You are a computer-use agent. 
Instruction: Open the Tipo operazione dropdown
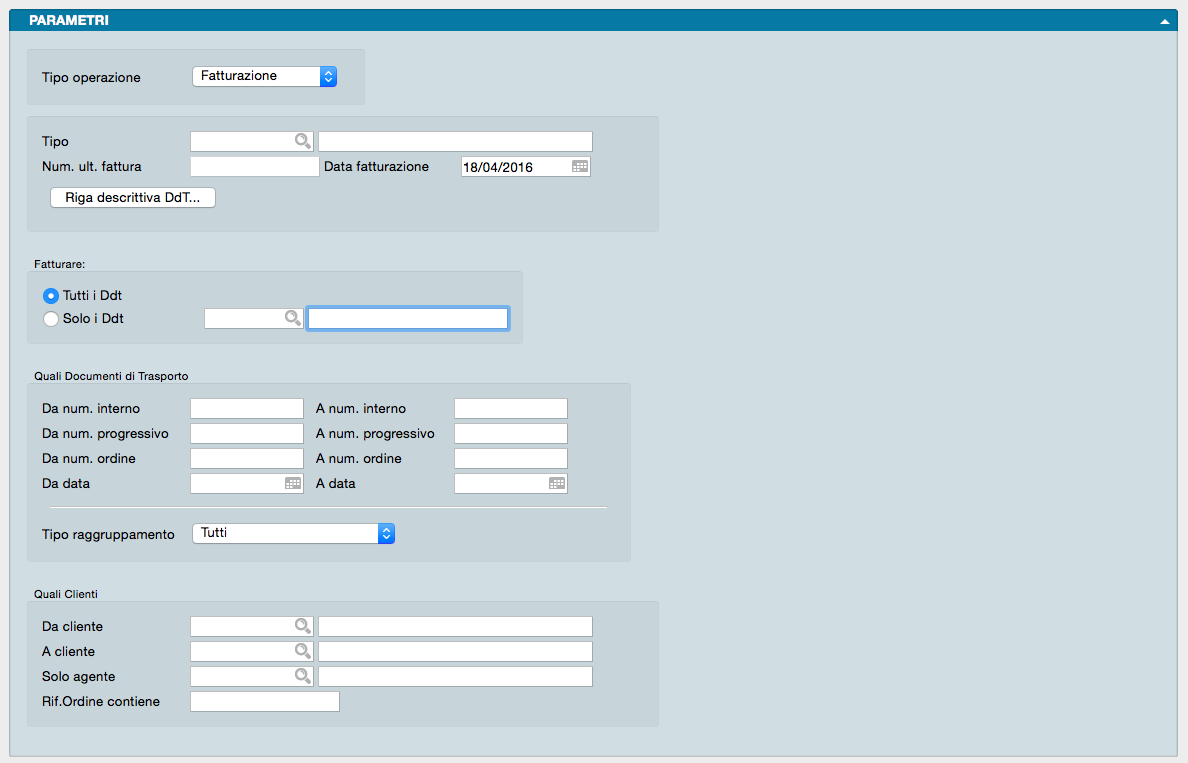pos(264,76)
